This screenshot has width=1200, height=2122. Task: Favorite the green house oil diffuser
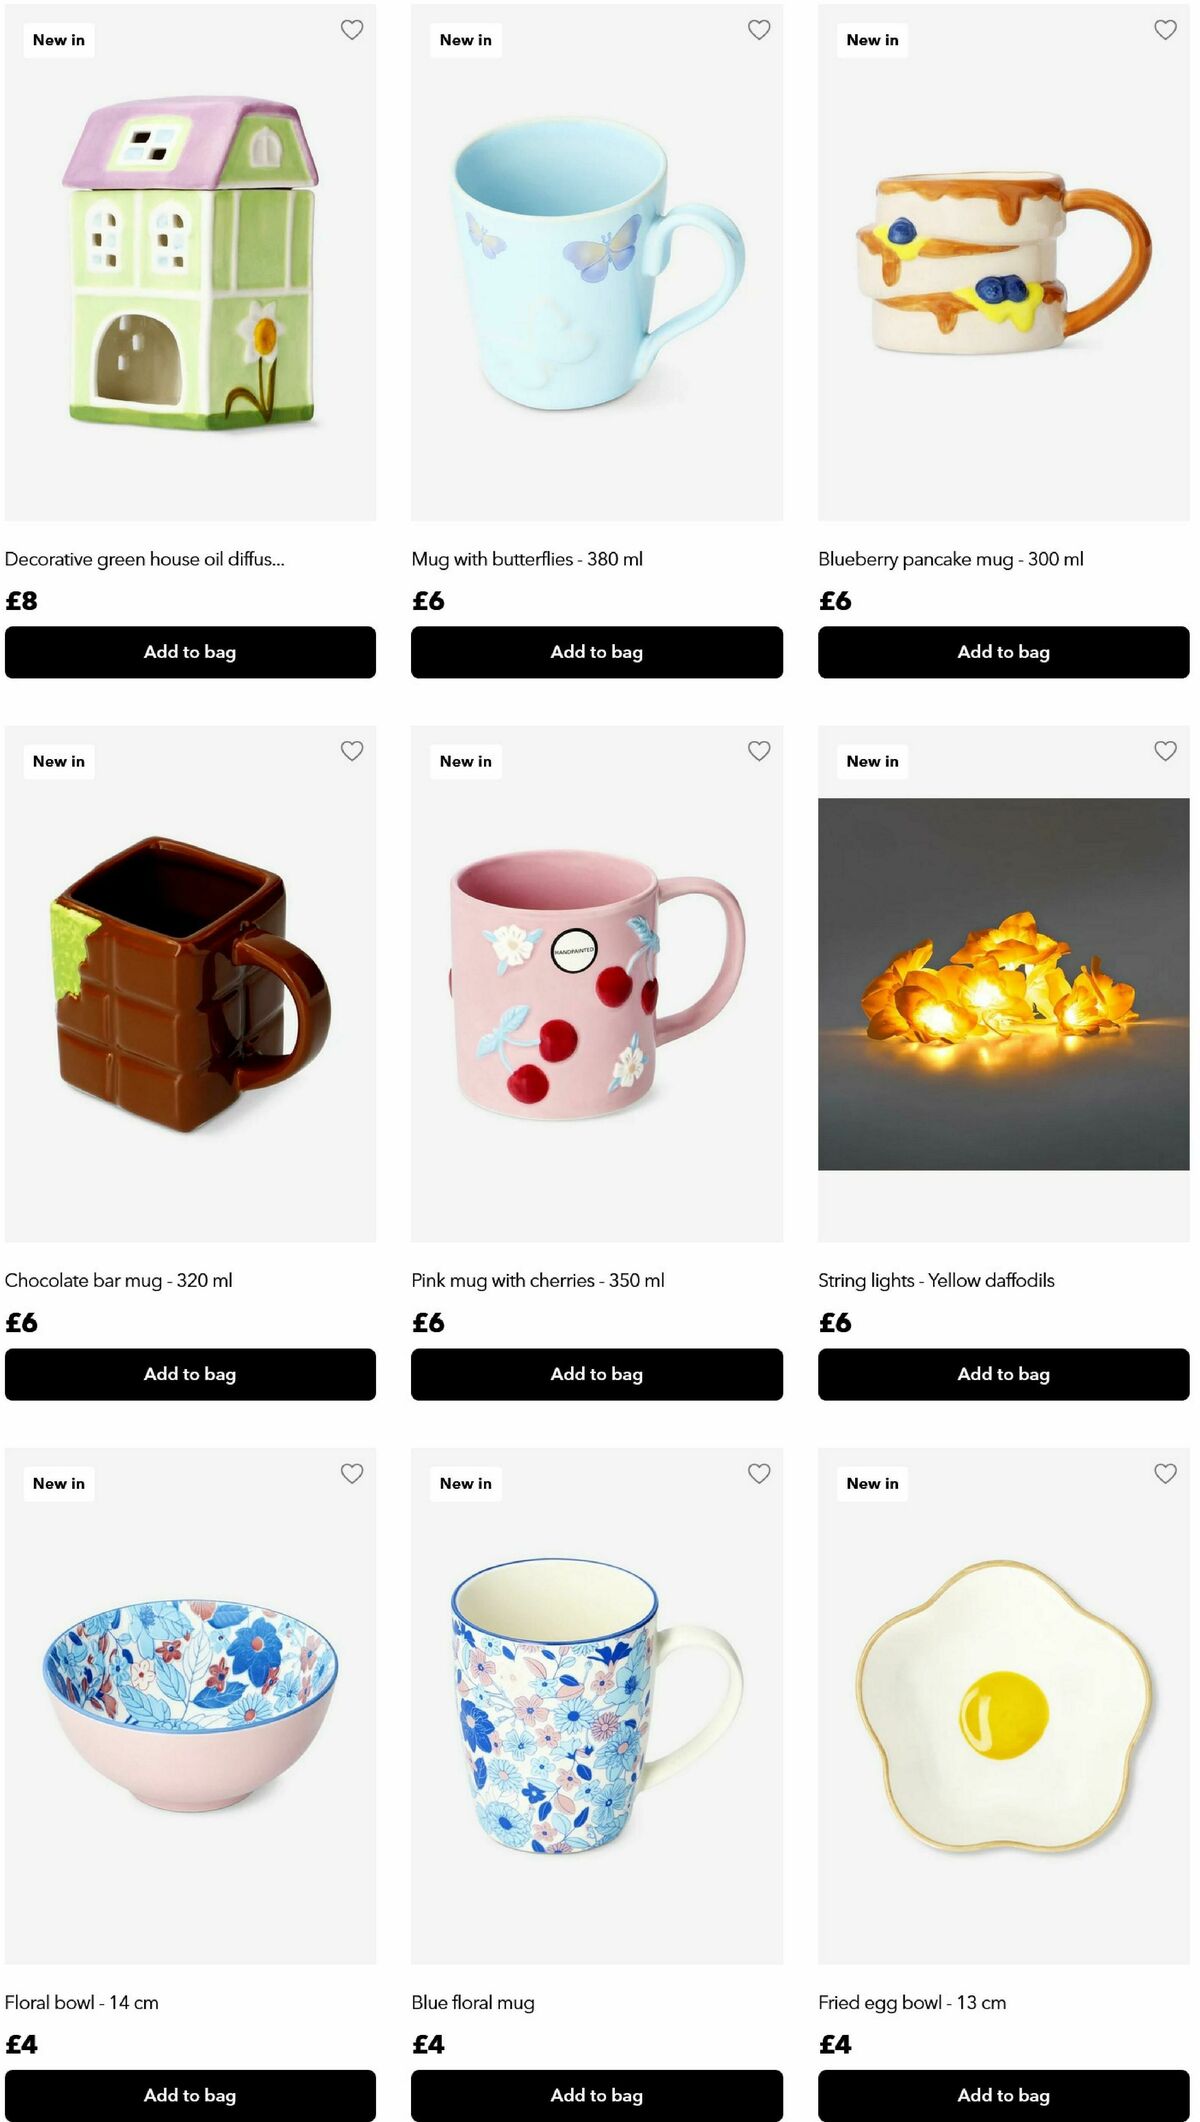(x=352, y=30)
